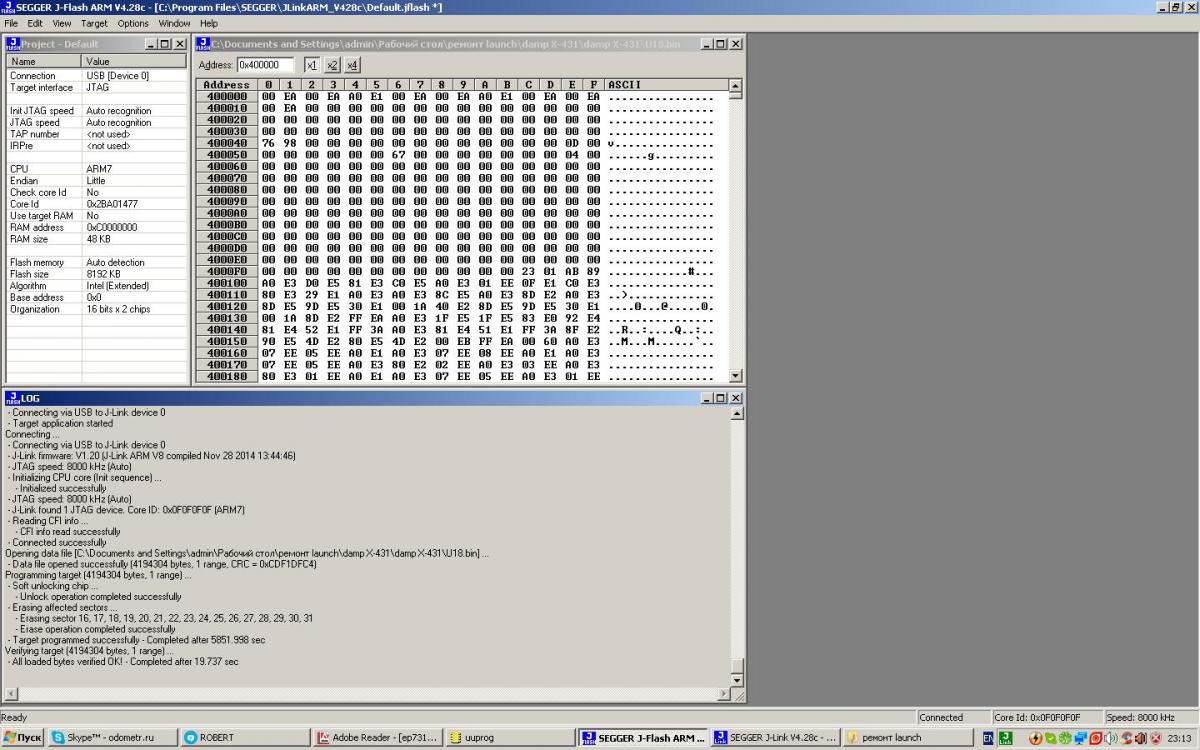The image size is (1200, 750).
Task: Select the Target interface value 'JTAG'
Action: 98,87
